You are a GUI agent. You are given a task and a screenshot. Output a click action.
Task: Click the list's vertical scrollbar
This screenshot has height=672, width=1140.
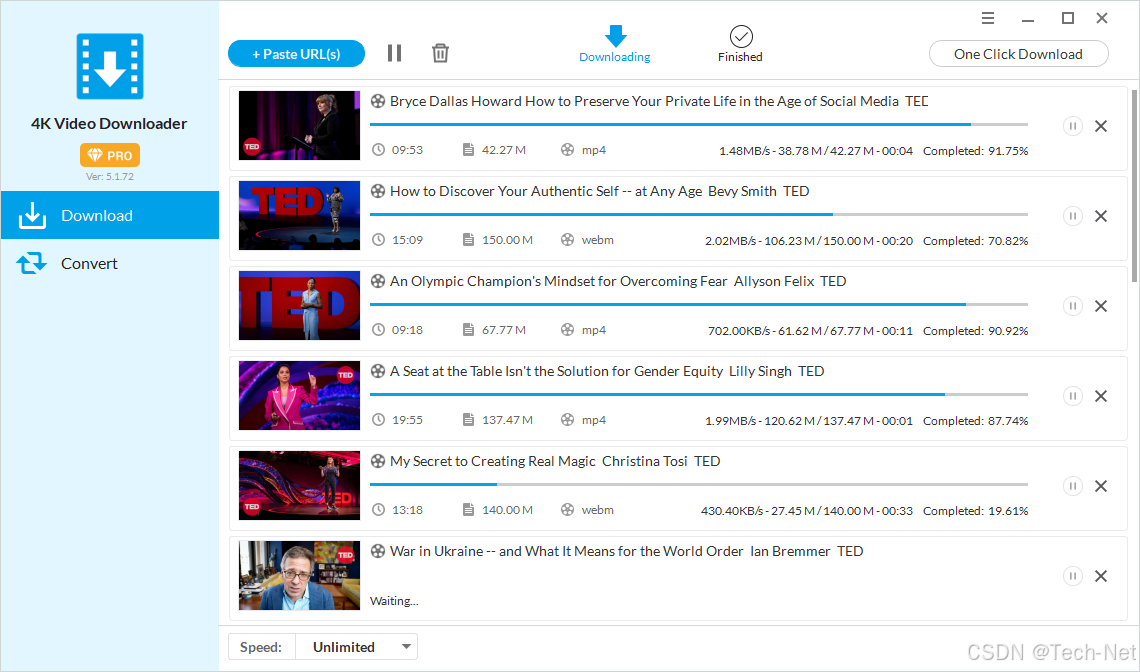tap(1134, 186)
